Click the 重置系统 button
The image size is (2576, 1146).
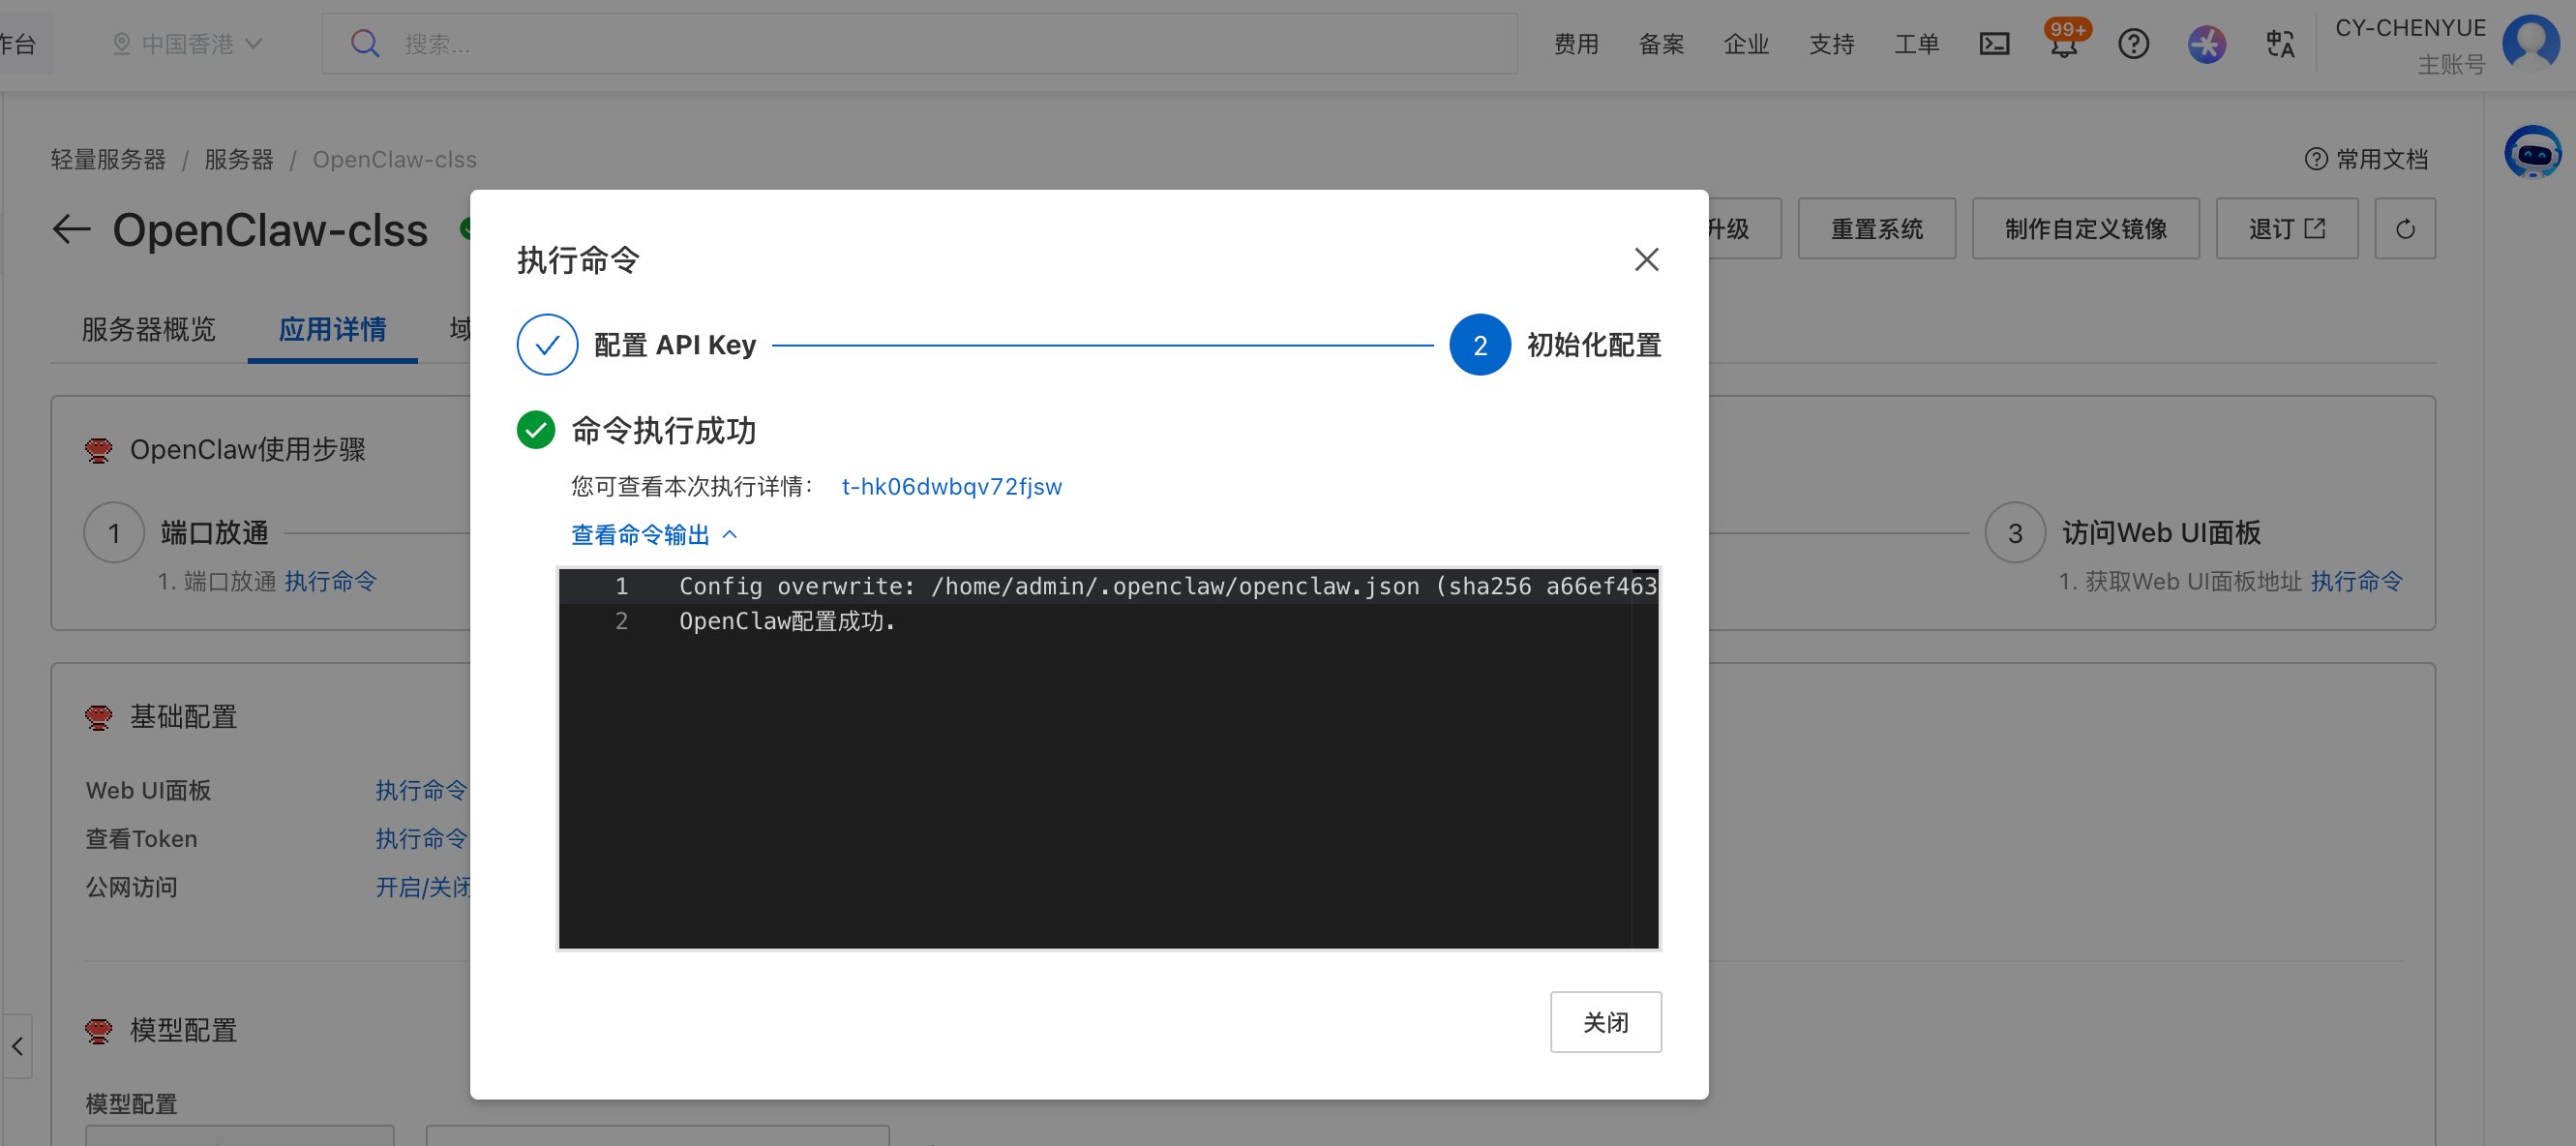click(1876, 229)
